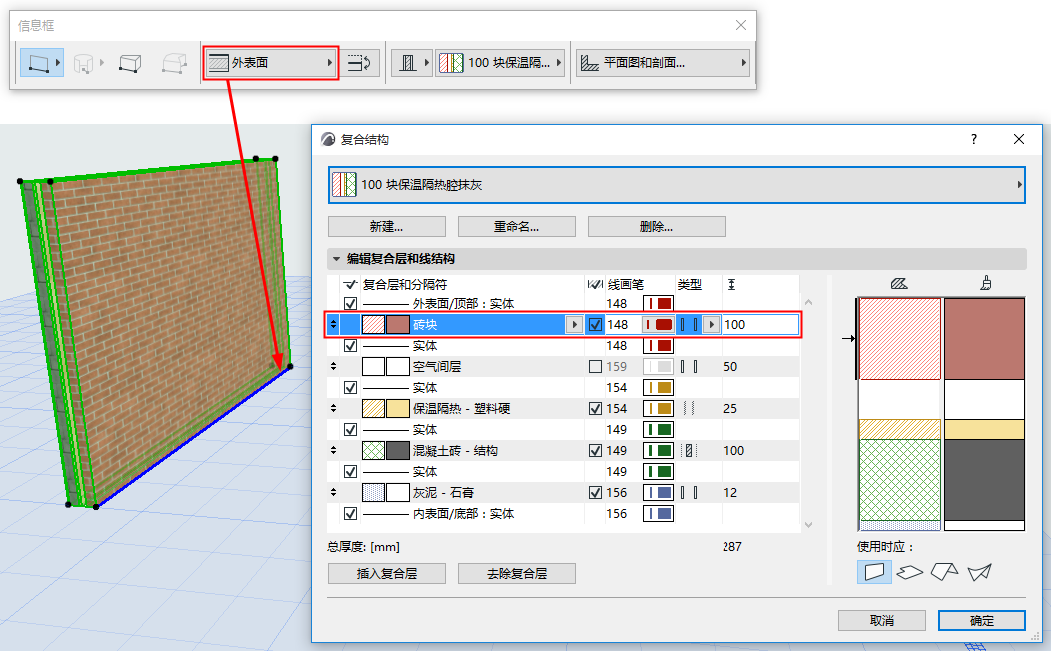Click the blue pen swatch of 灰泥 - 石膏 row
Image resolution: width=1051 pixels, height=651 pixels.
pos(658,493)
